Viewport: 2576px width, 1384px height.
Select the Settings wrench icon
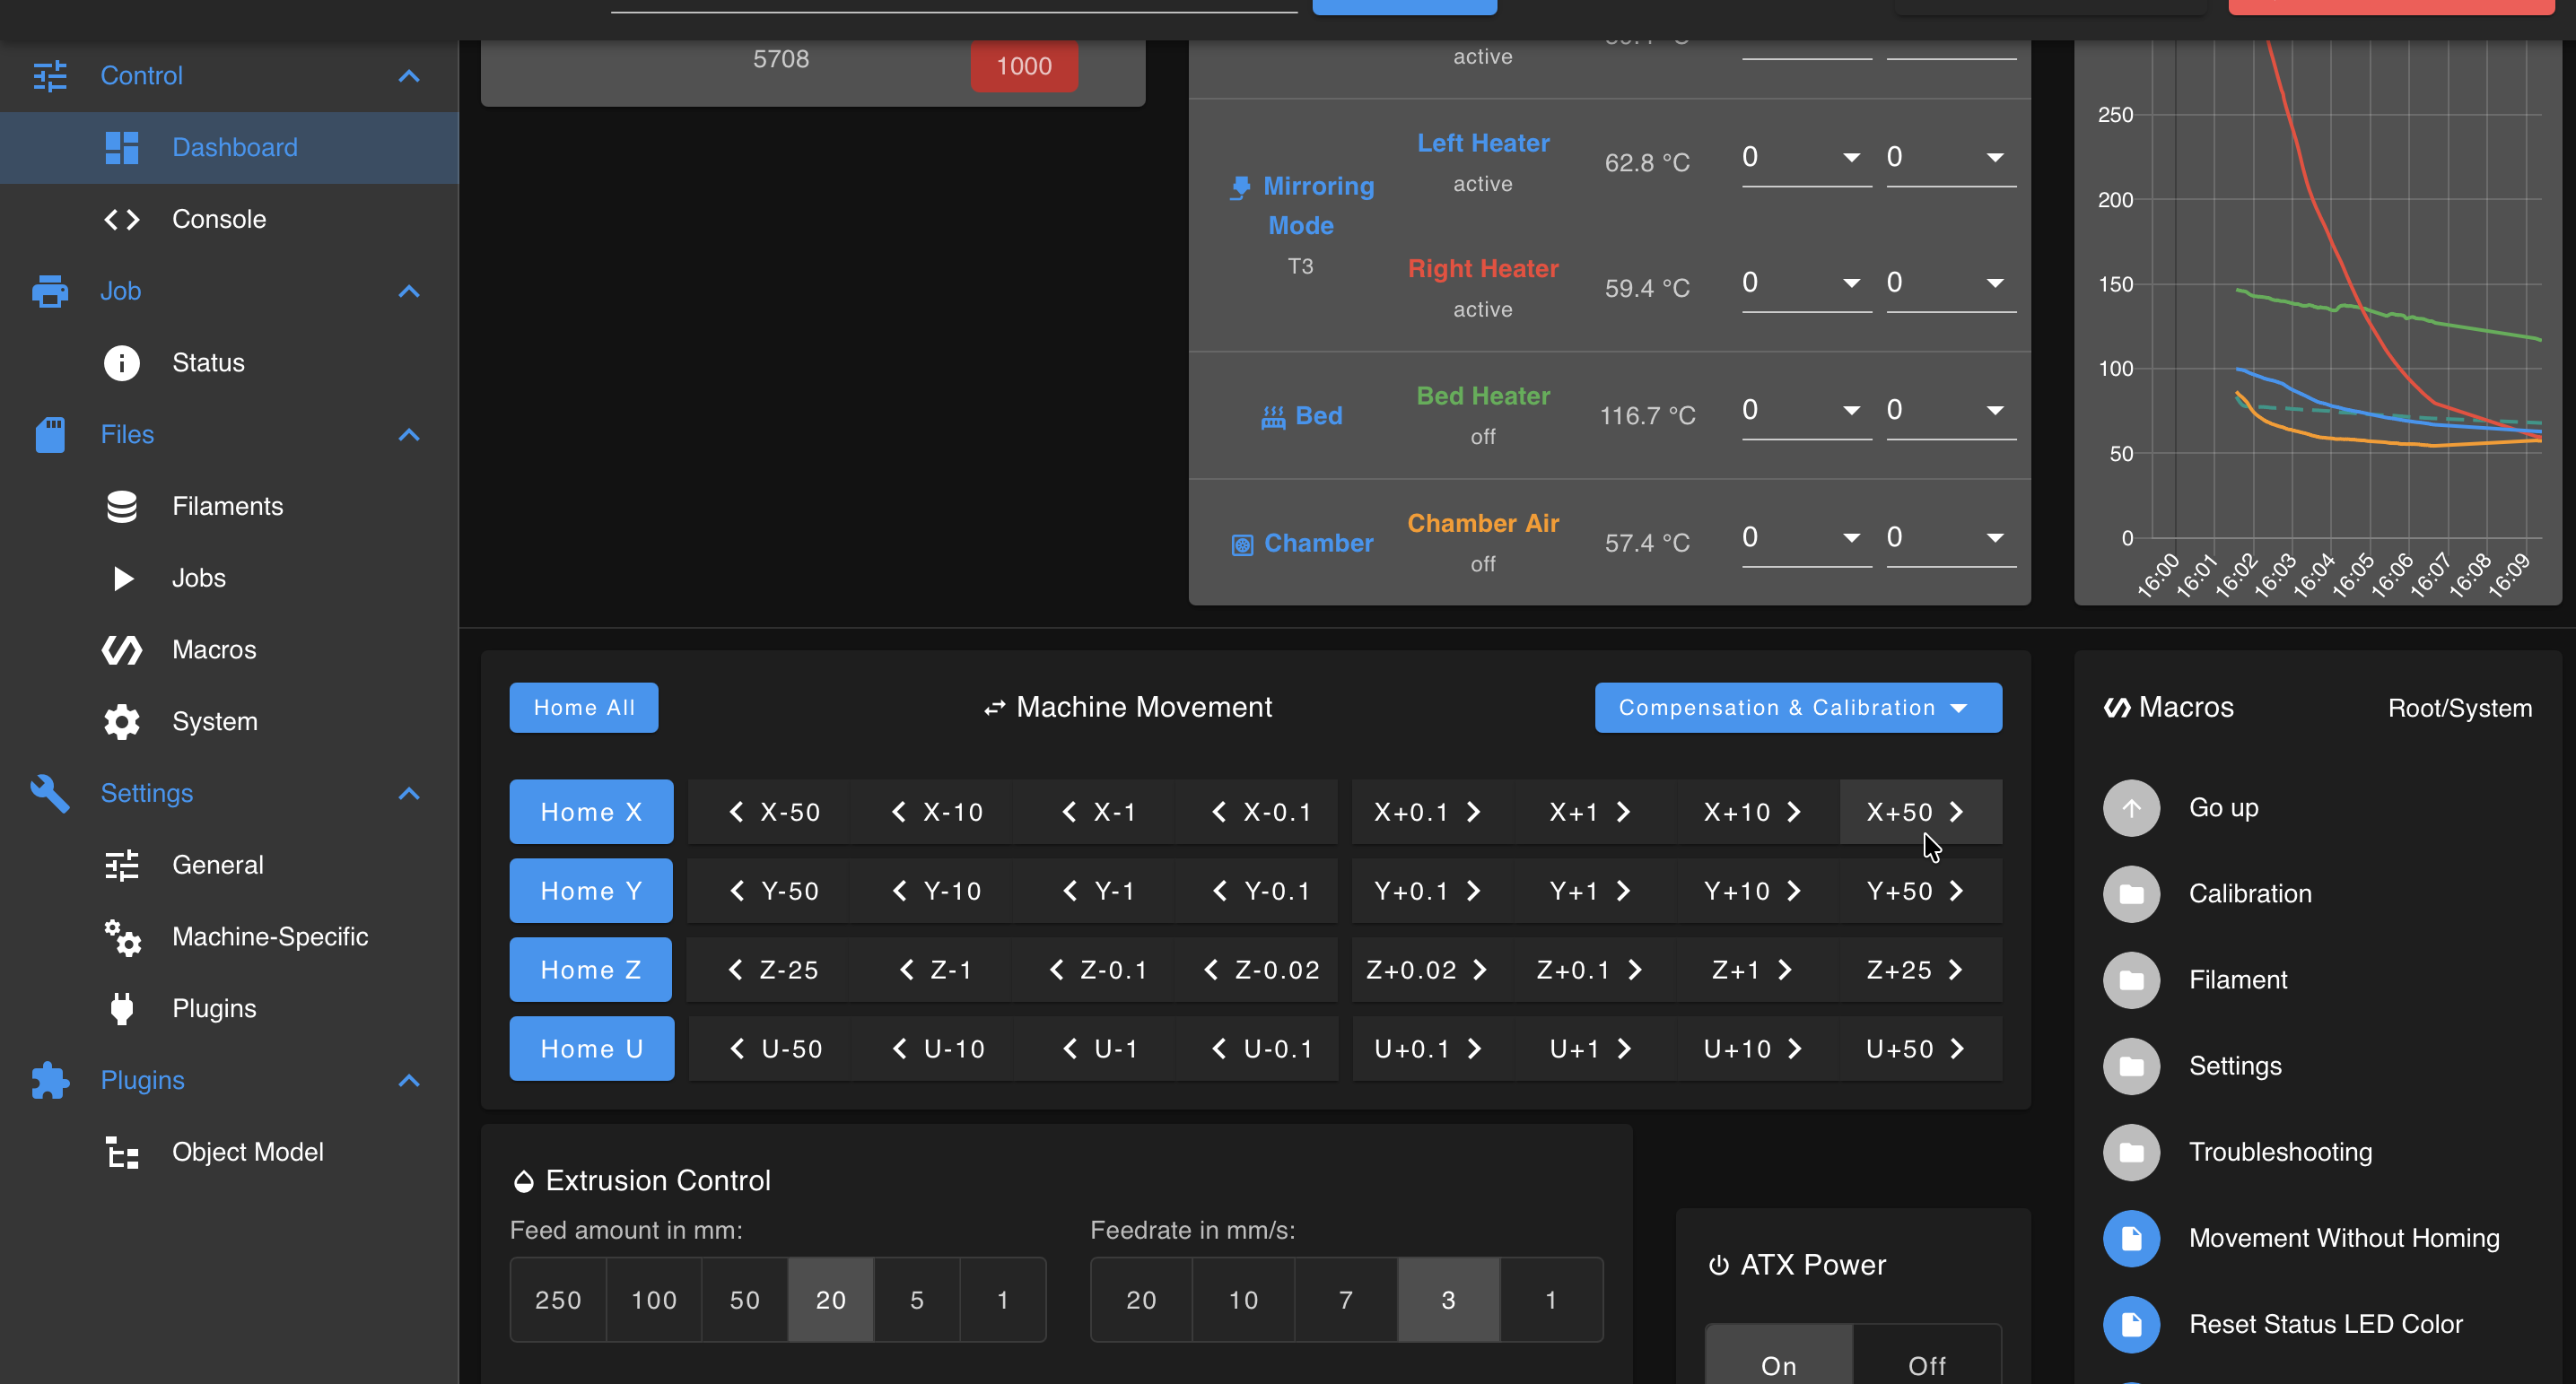click(50, 793)
